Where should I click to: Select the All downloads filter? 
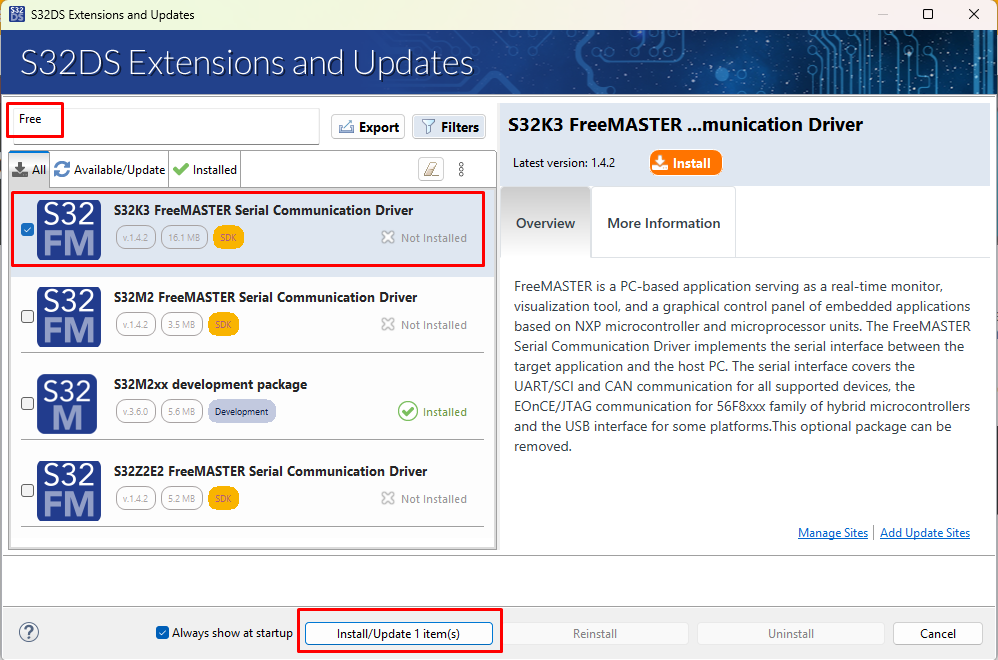[29, 169]
